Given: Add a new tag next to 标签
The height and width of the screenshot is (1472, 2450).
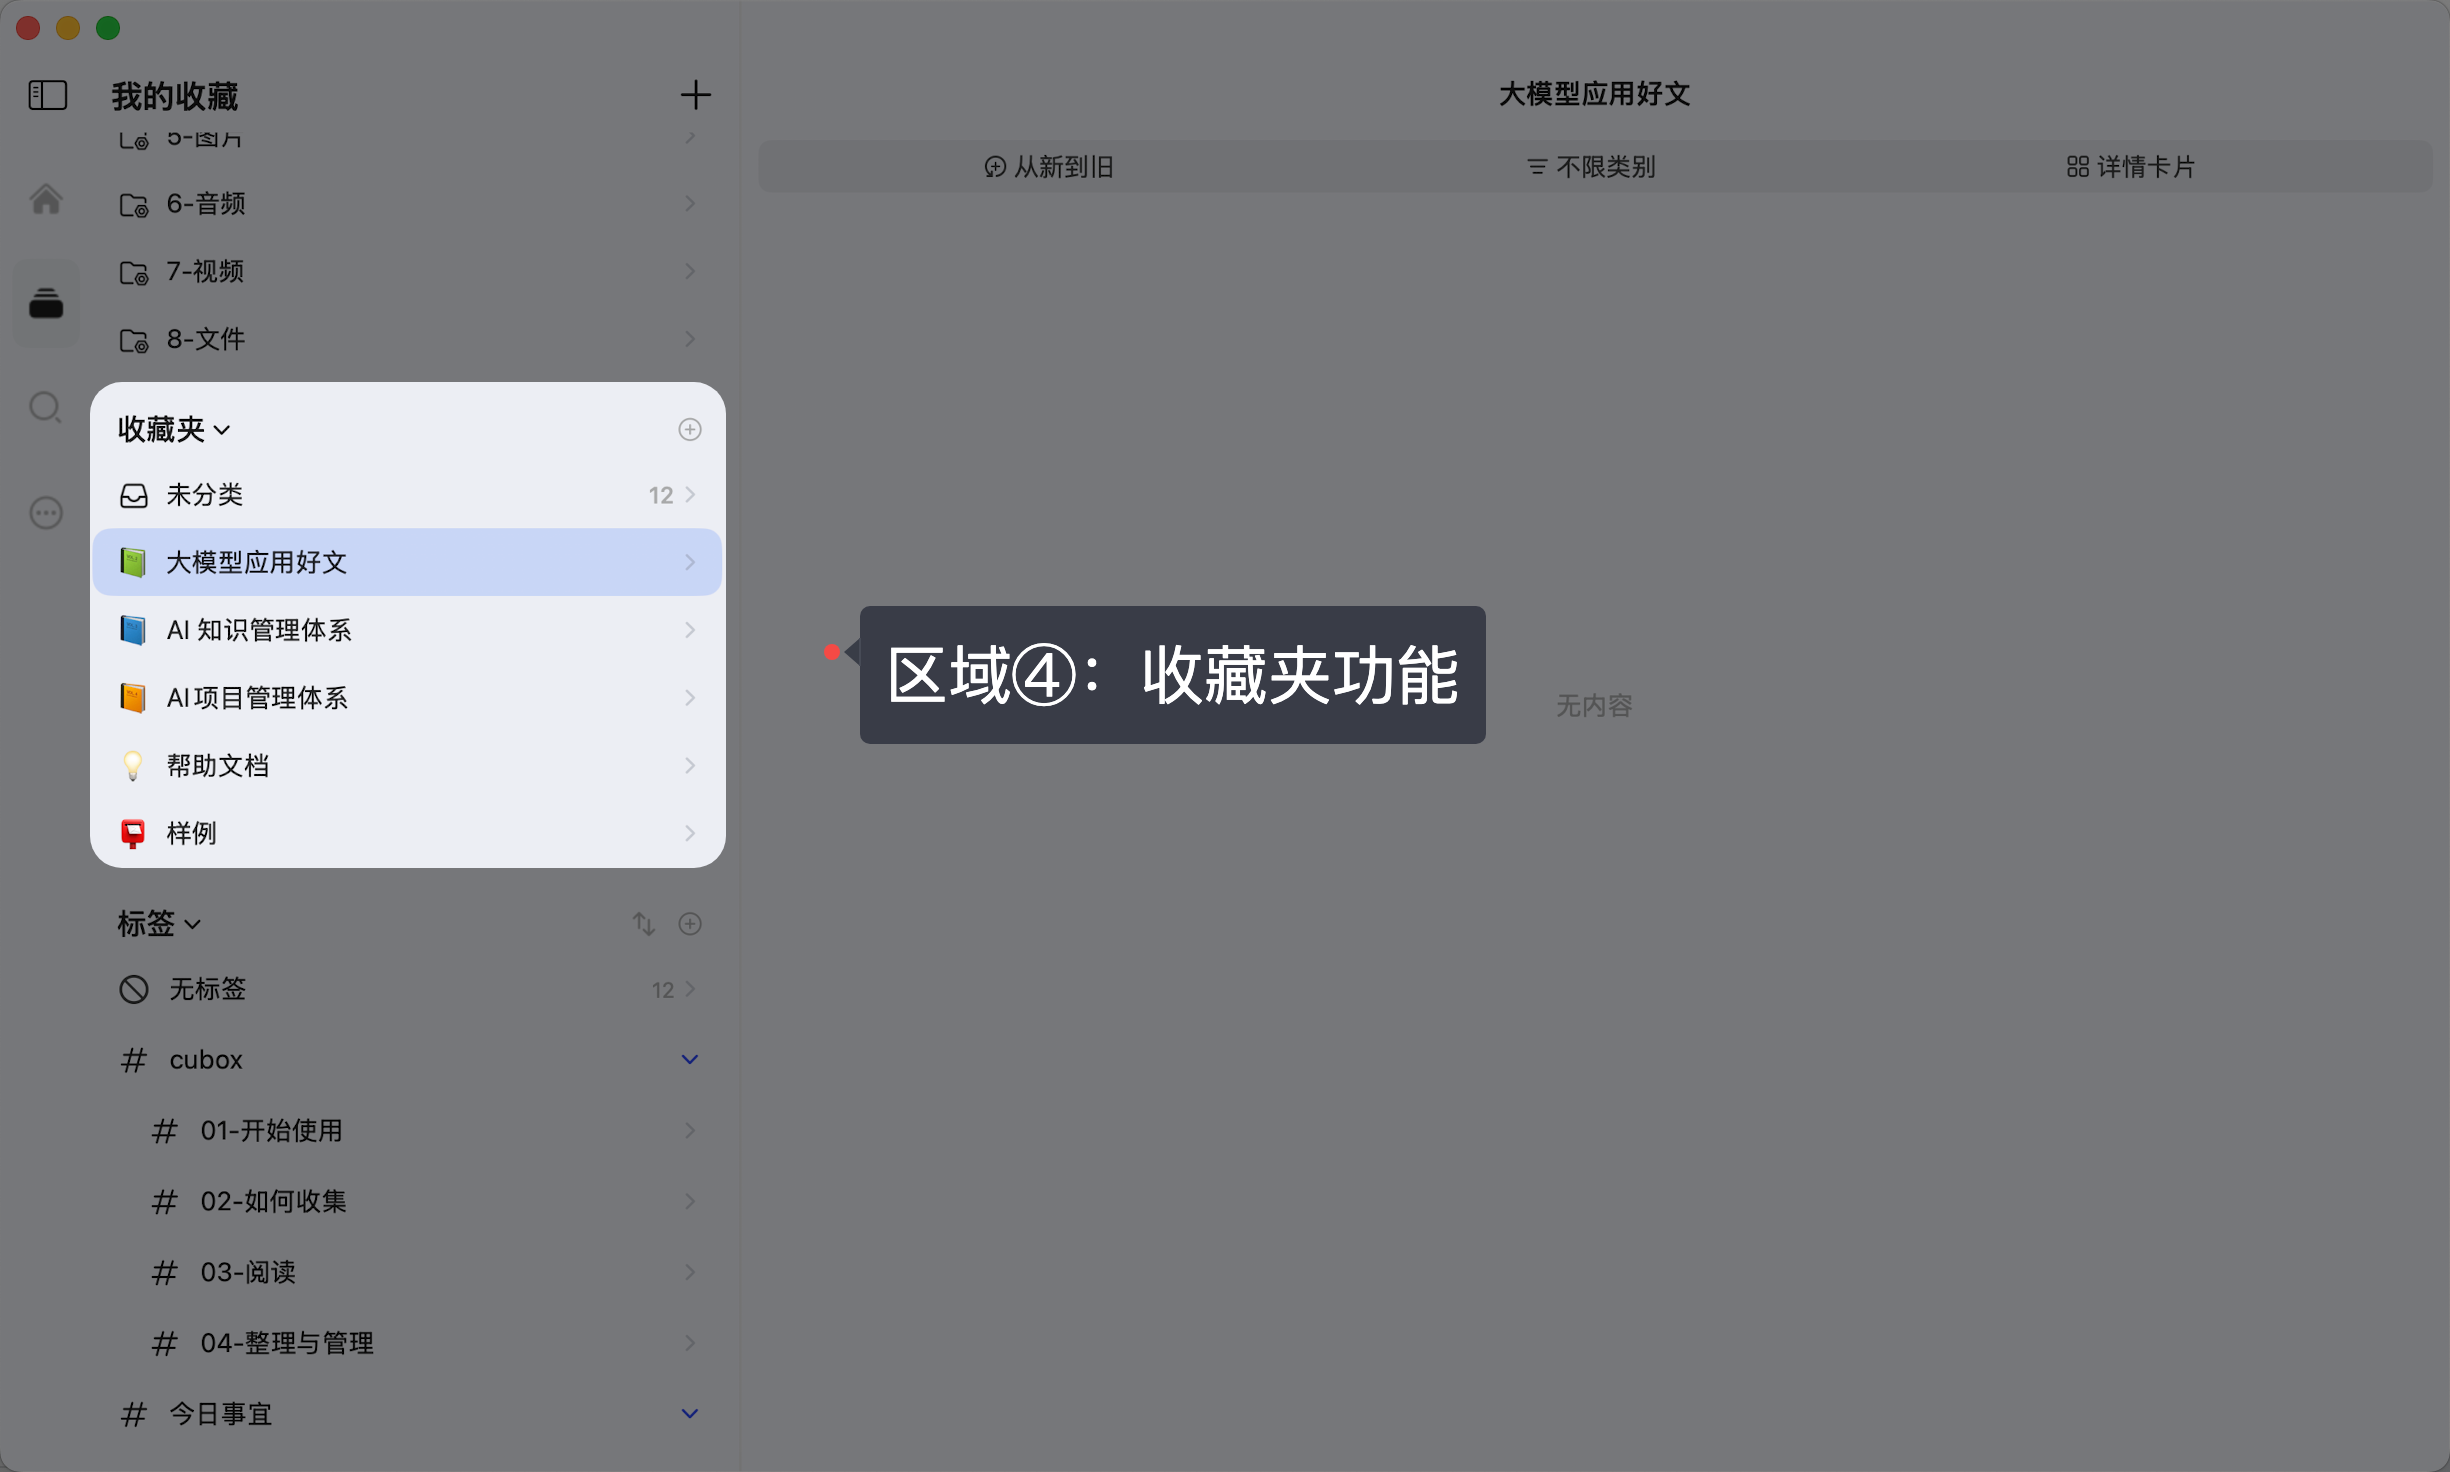Looking at the screenshot, I should tap(690, 923).
